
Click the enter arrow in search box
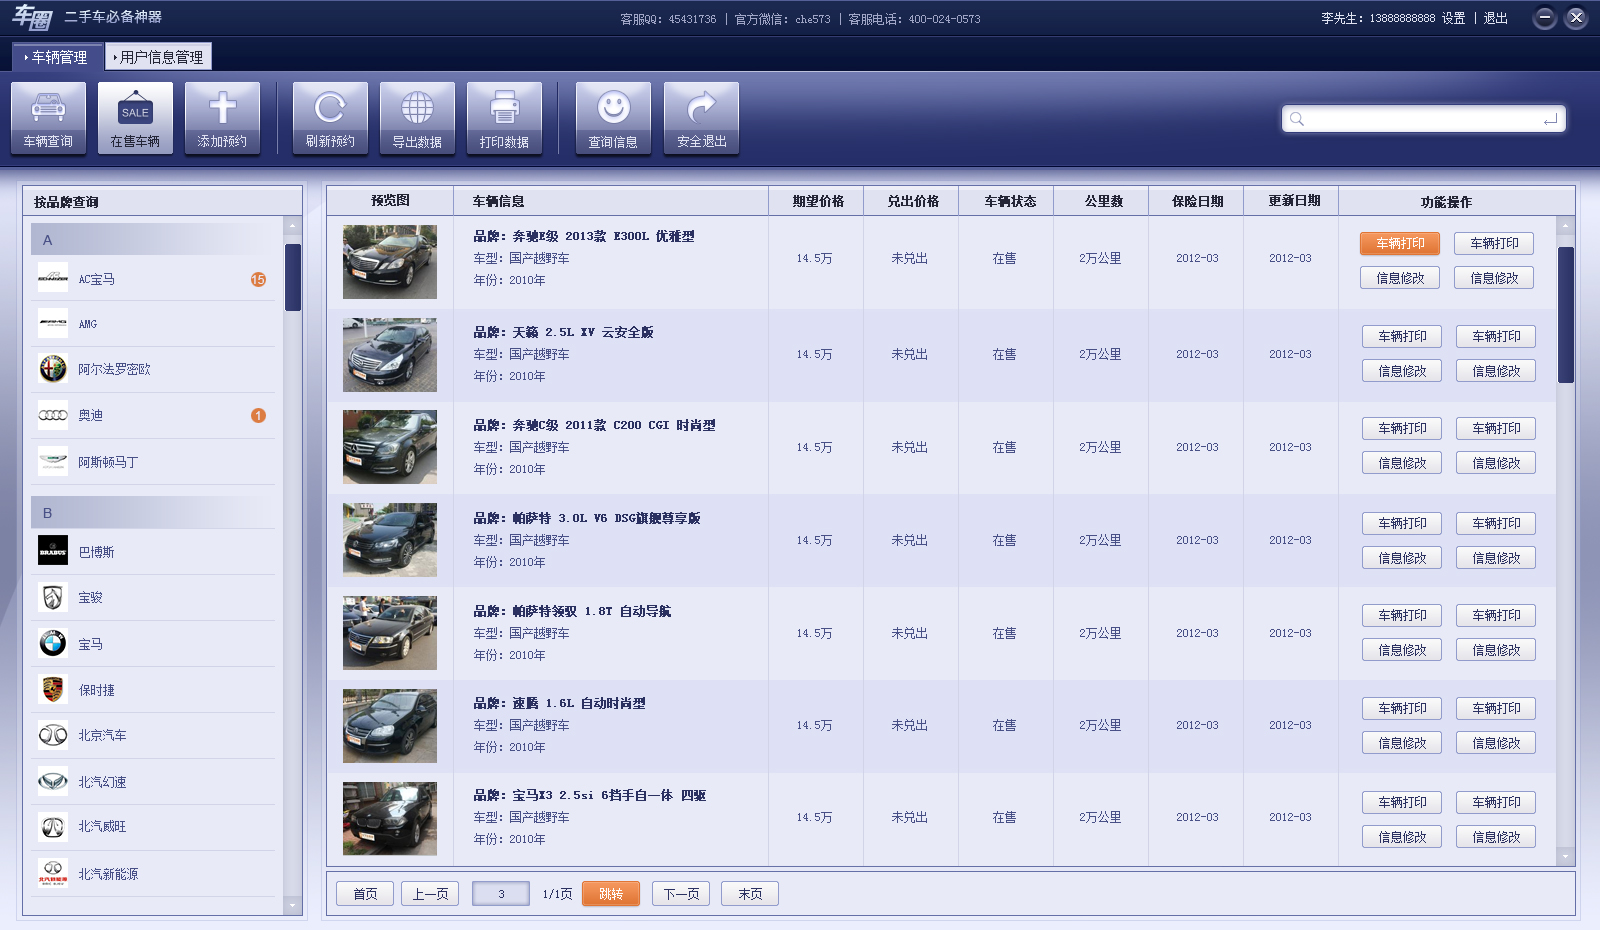pyautogui.click(x=1550, y=119)
